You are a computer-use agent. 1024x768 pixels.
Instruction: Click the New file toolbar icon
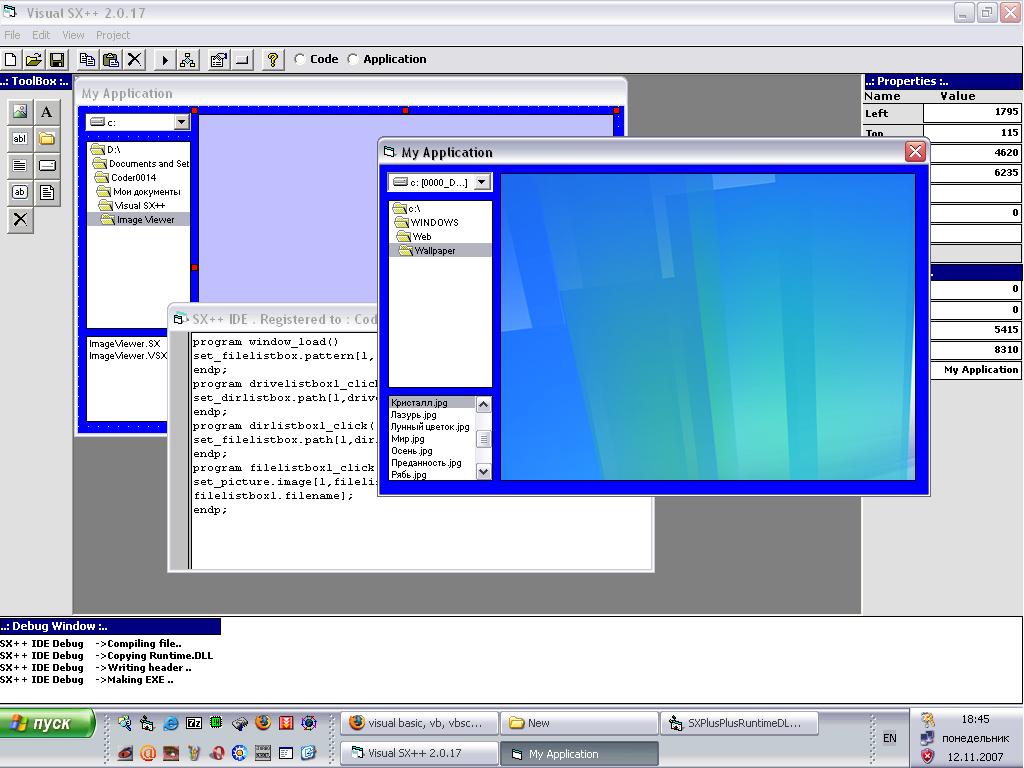tap(11, 60)
